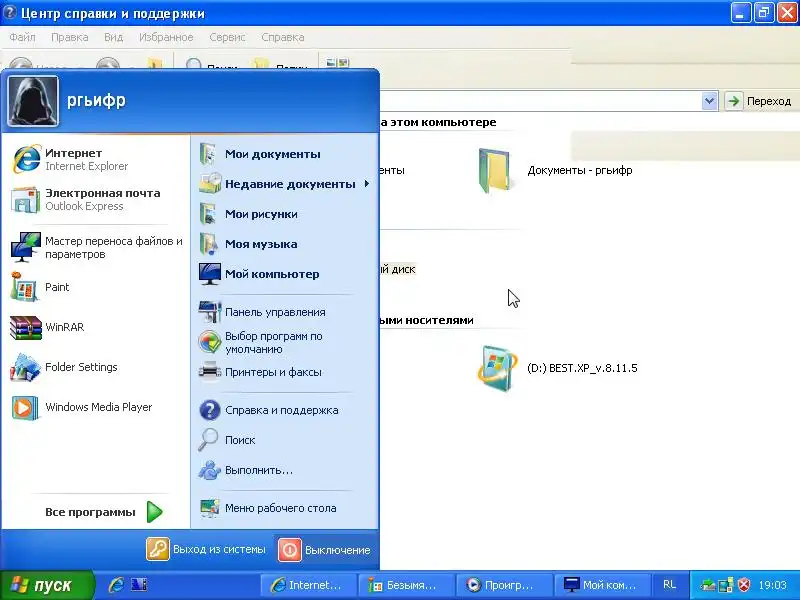Click the 19:03 taskbar clock
Image resolution: width=800 pixels, height=600 pixels.
[x=772, y=585]
